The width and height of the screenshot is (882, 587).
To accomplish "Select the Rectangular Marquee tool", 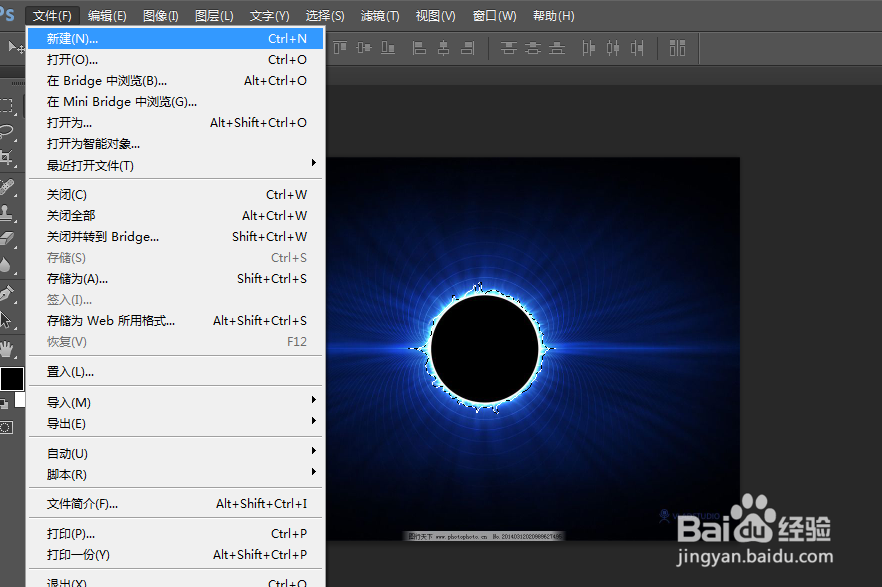I will click(x=7, y=105).
